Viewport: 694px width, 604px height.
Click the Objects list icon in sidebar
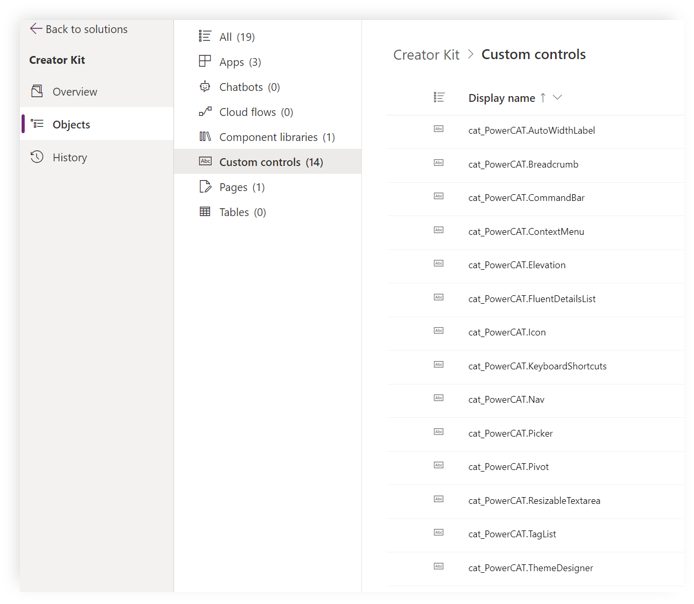[37, 124]
